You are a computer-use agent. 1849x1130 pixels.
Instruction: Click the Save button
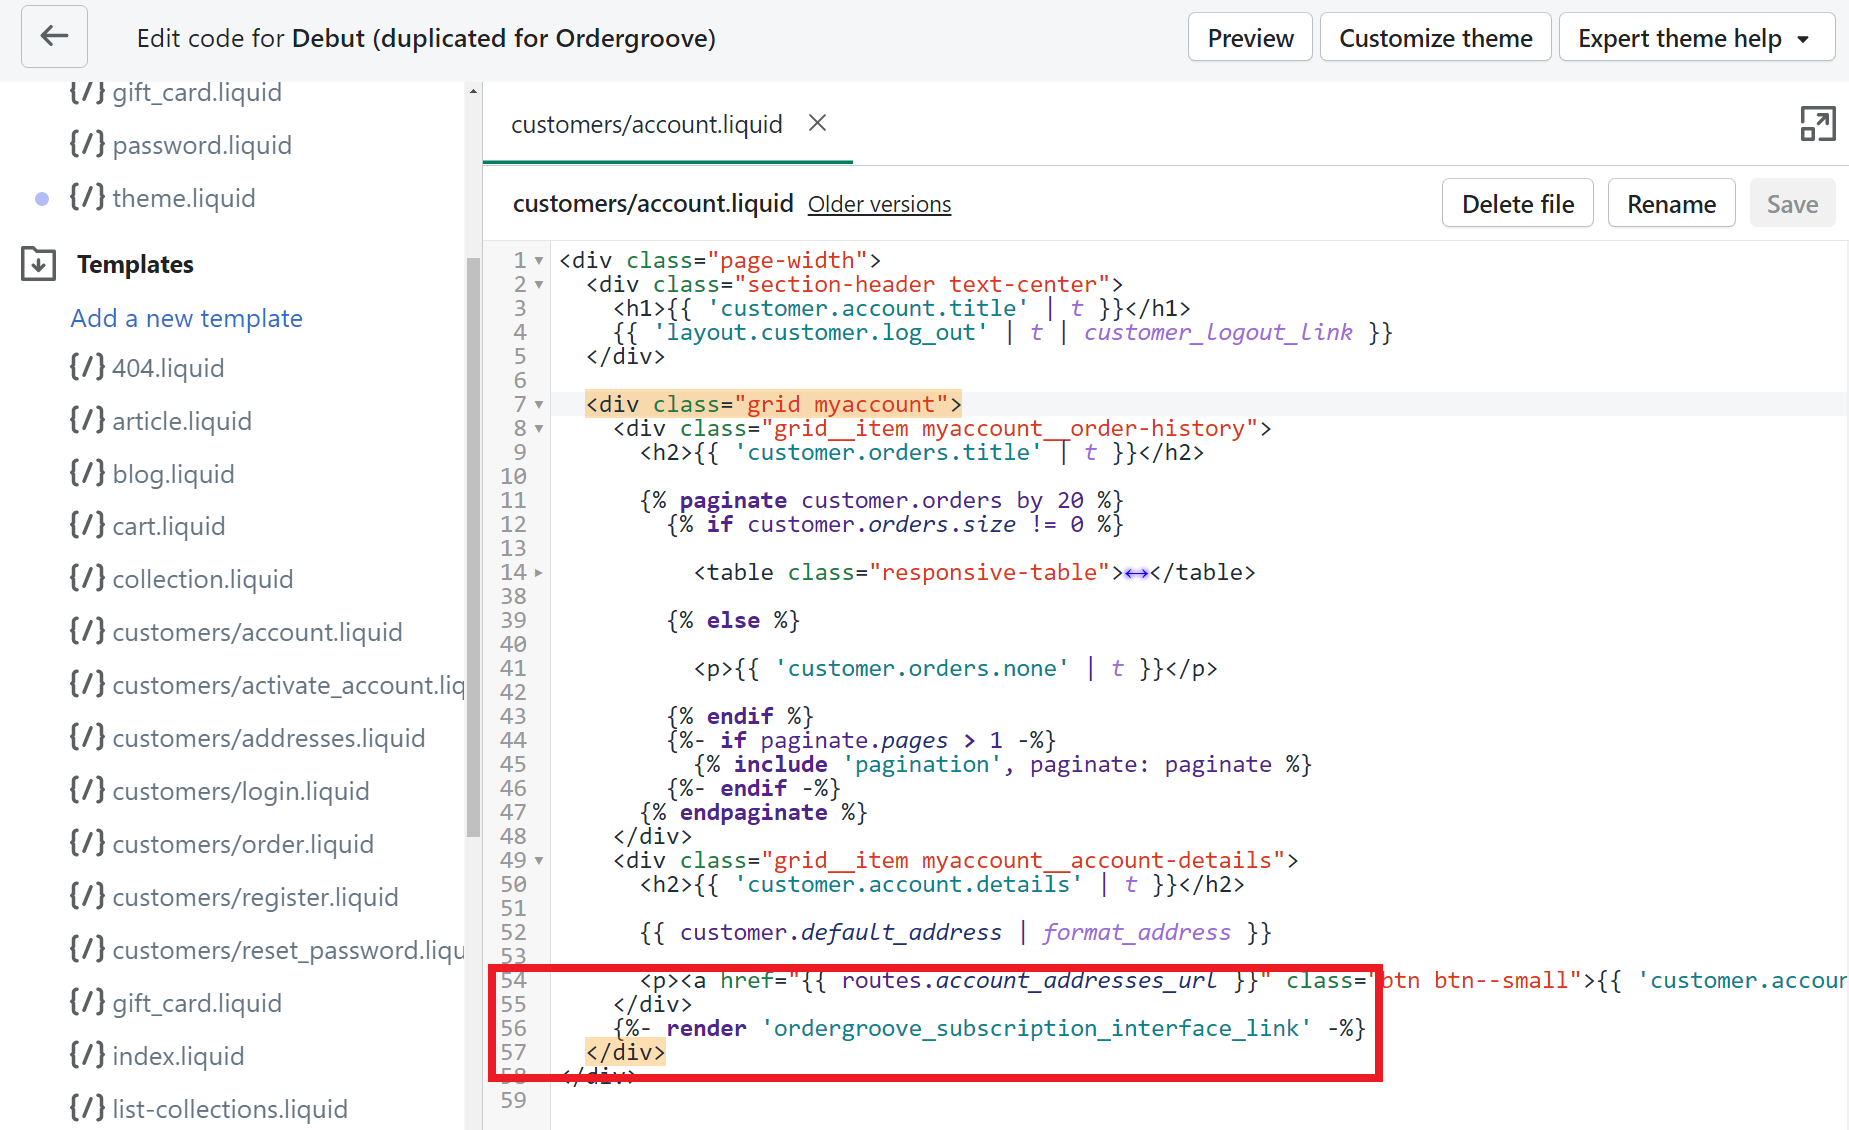point(1792,204)
